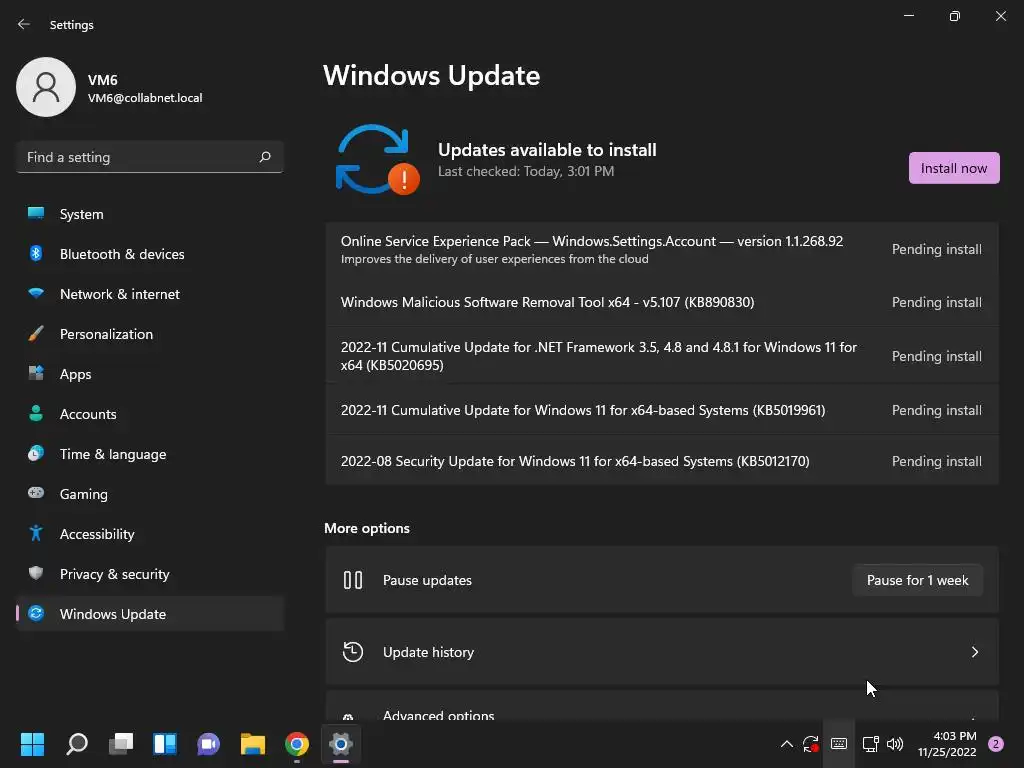The width and height of the screenshot is (1024, 768).
Task: Click the Settings gear on taskbar
Action: (341, 744)
